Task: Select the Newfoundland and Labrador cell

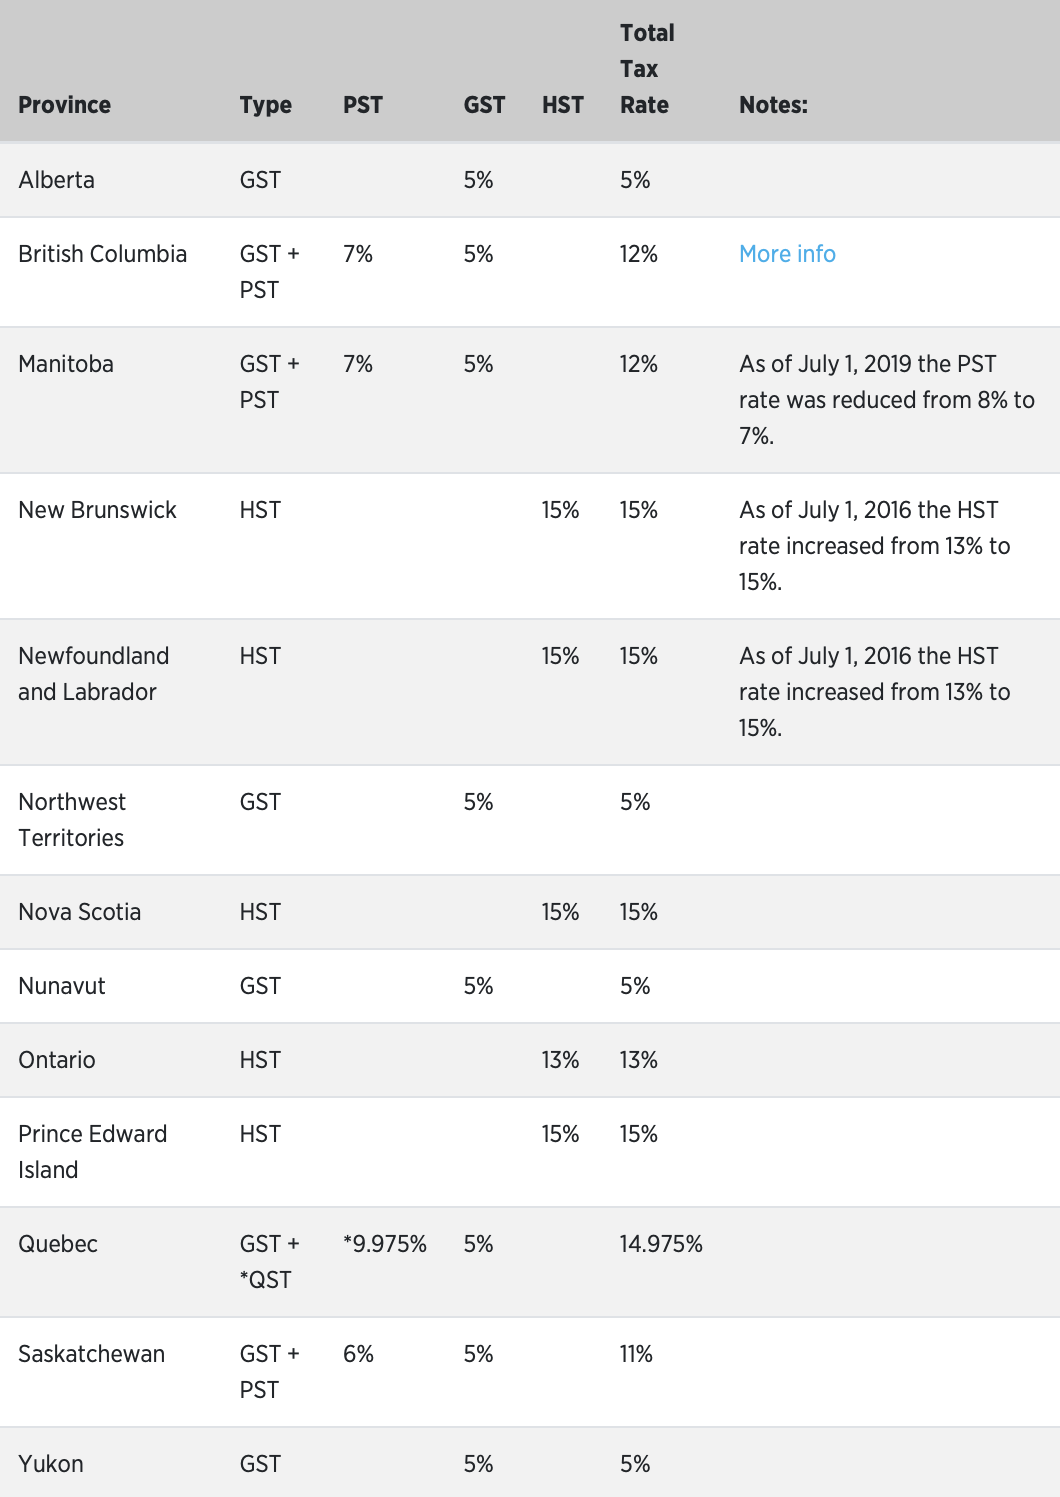Action: 94,674
